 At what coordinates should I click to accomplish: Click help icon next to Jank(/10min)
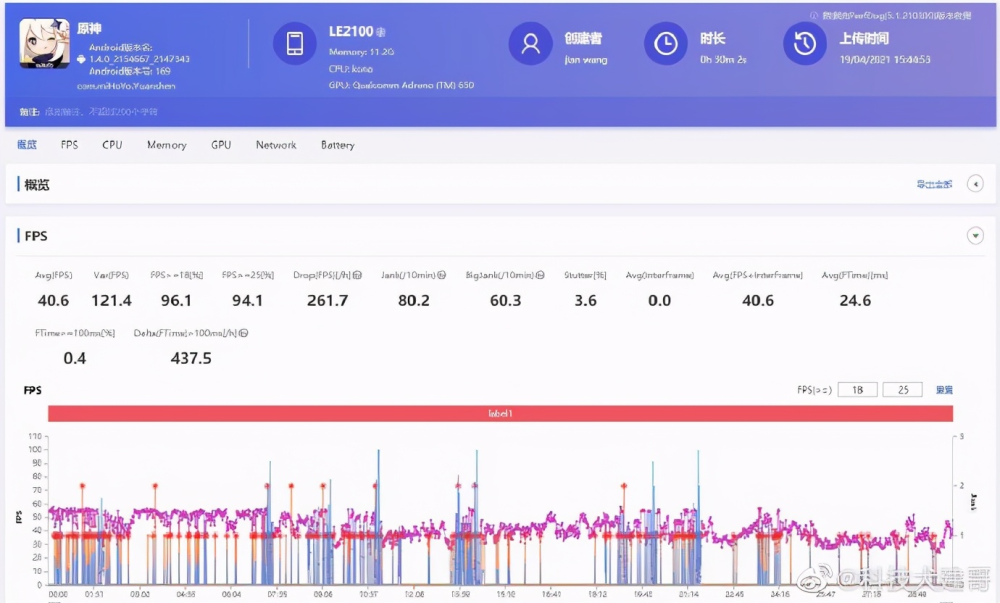click(x=441, y=275)
